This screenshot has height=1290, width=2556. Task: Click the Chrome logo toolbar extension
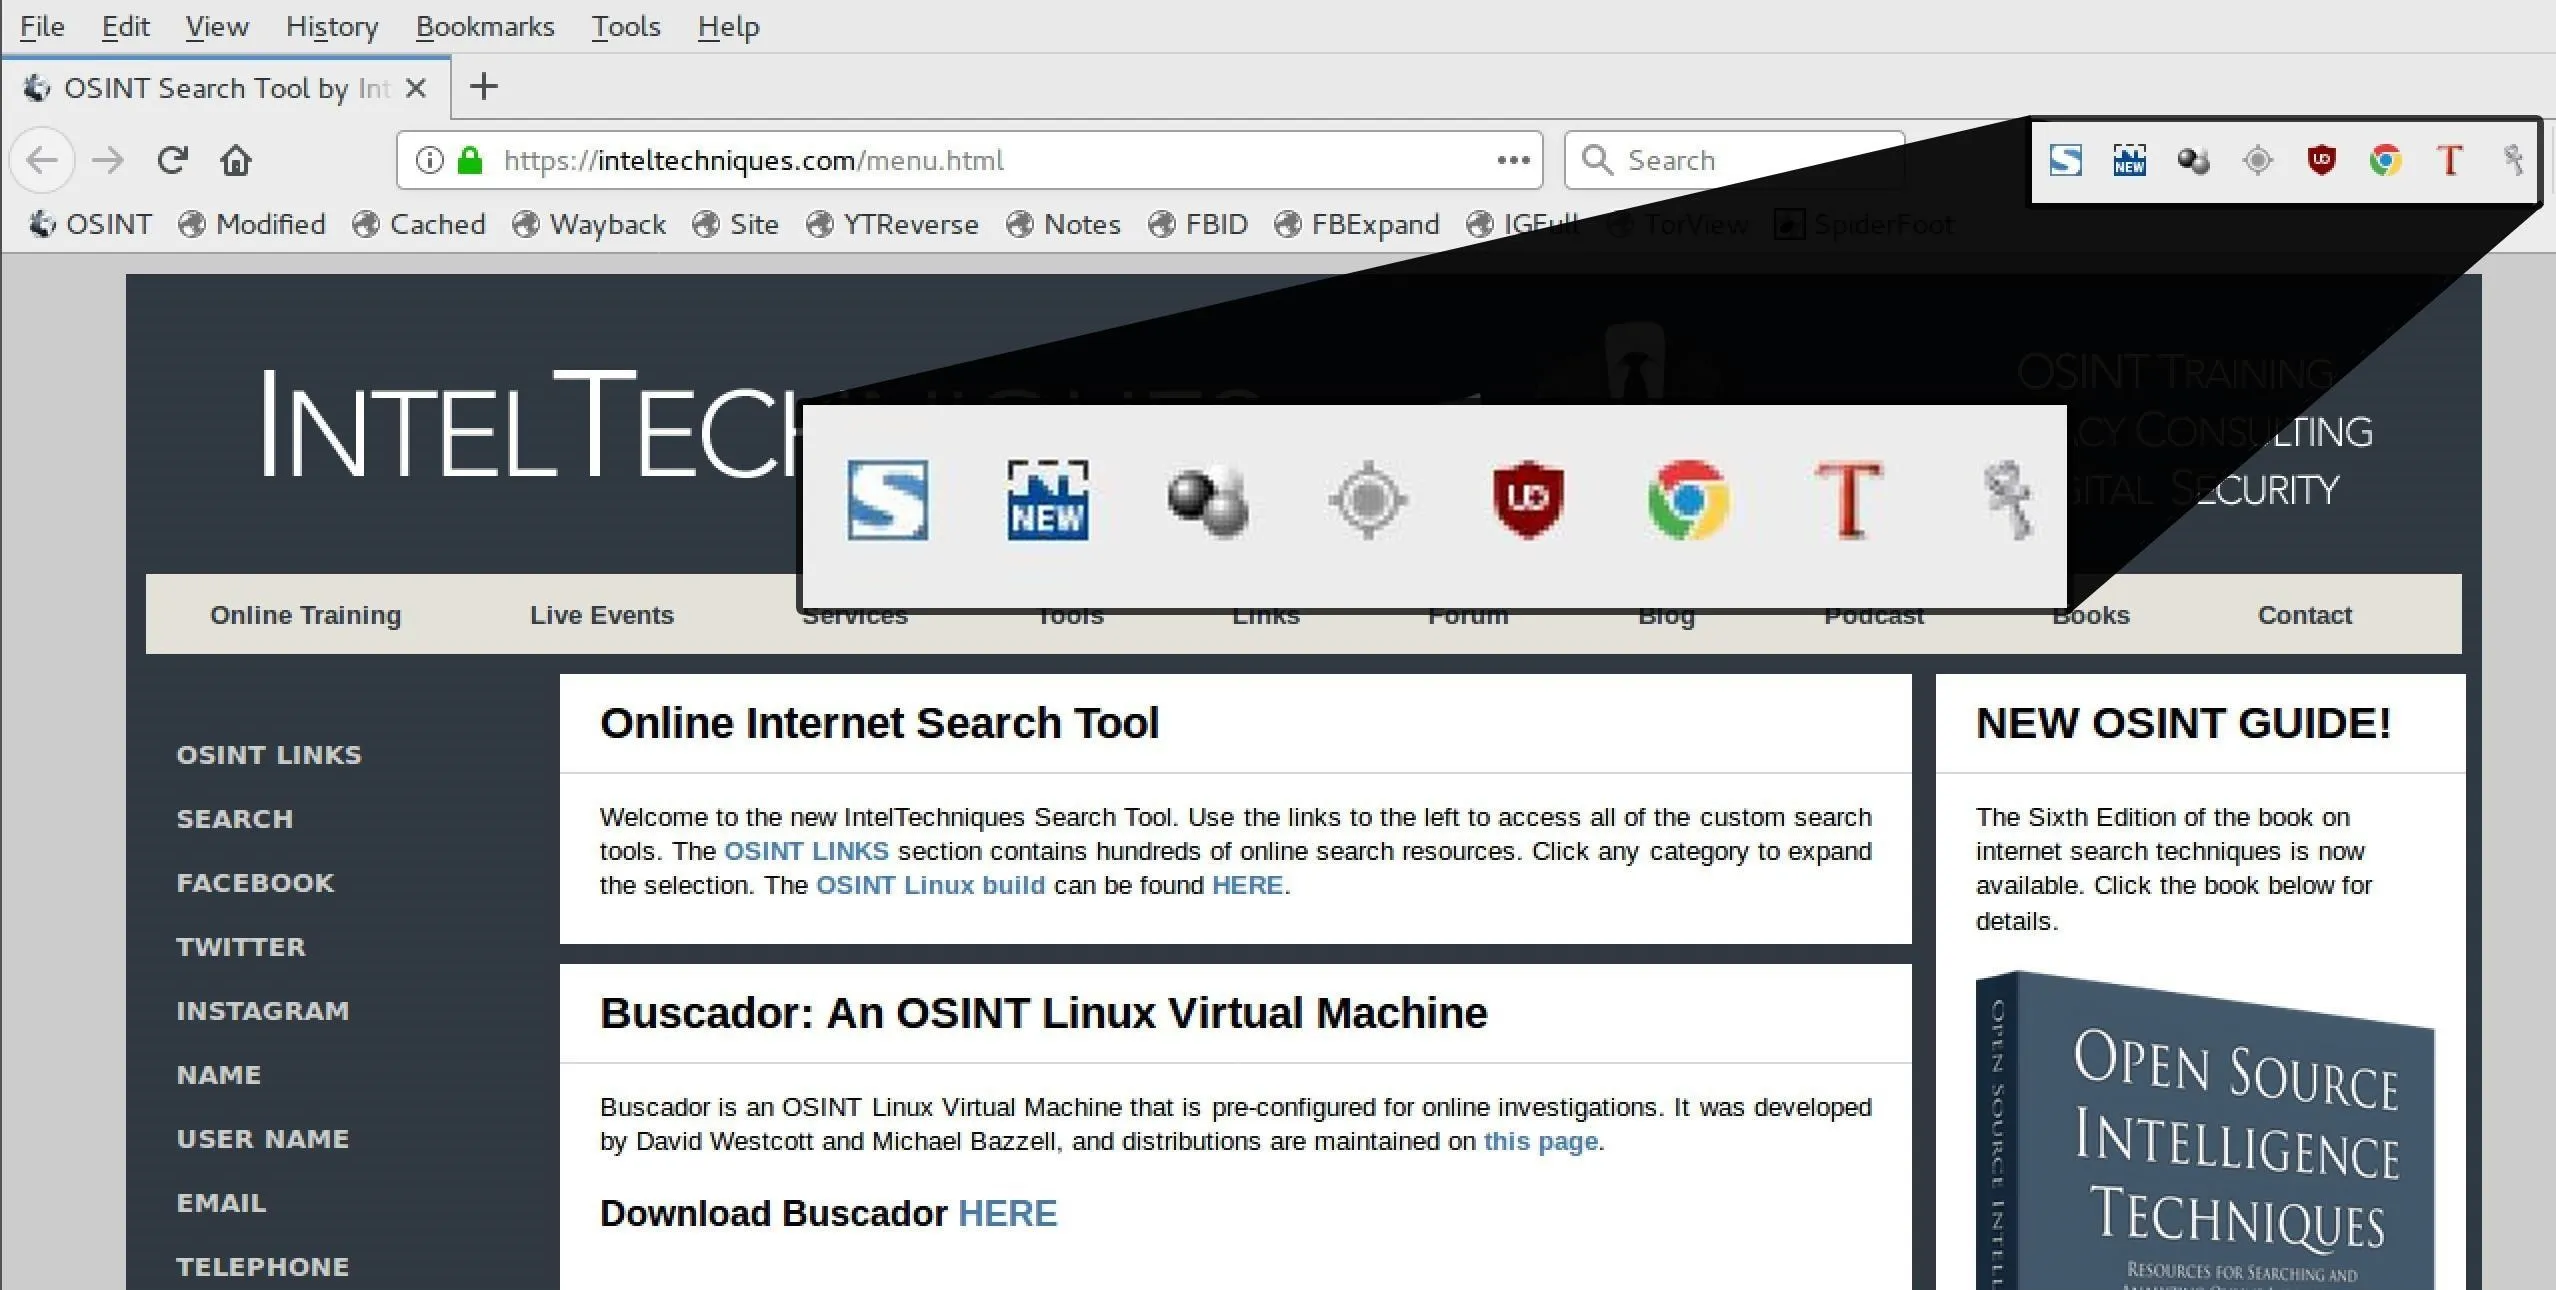2385,160
